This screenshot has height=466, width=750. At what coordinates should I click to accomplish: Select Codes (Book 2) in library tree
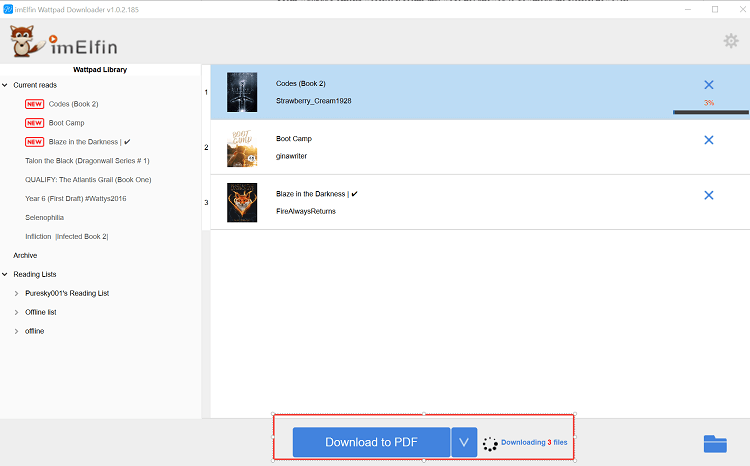pyautogui.click(x=73, y=104)
